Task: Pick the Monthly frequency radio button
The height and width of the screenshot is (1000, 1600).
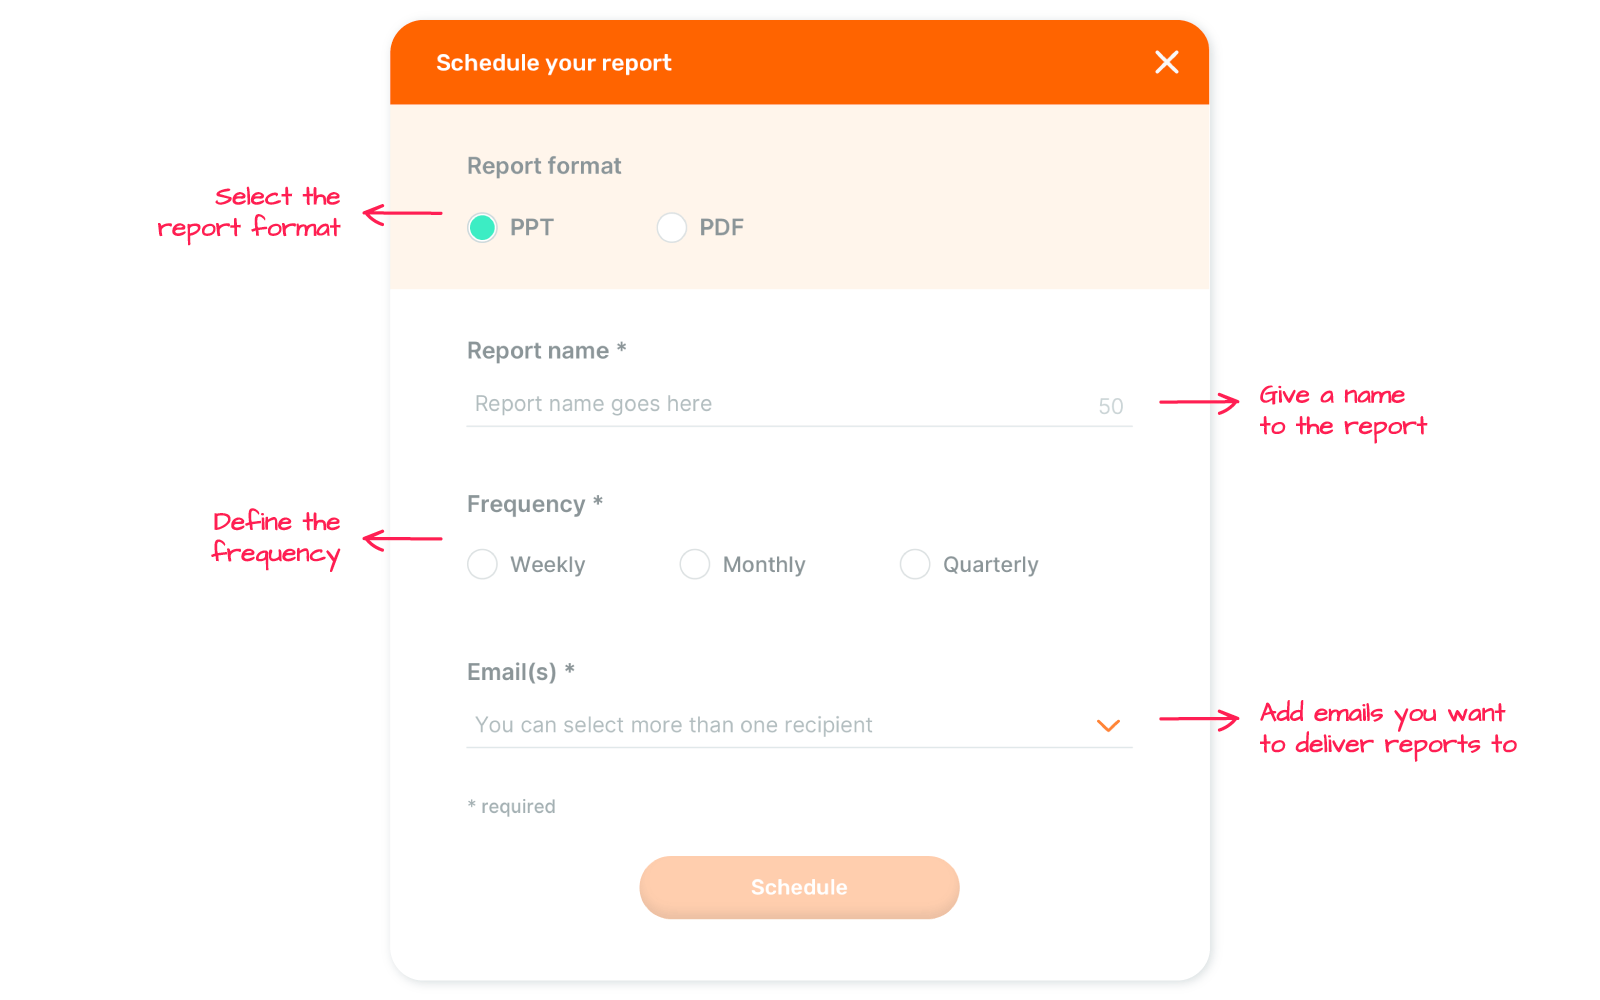Action: 694,564
